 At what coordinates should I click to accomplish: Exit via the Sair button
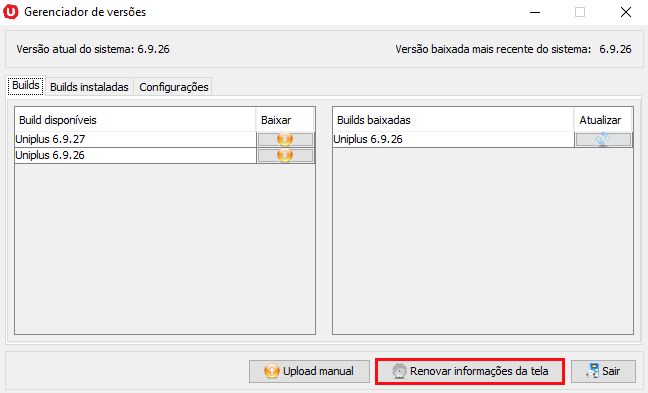603,371
